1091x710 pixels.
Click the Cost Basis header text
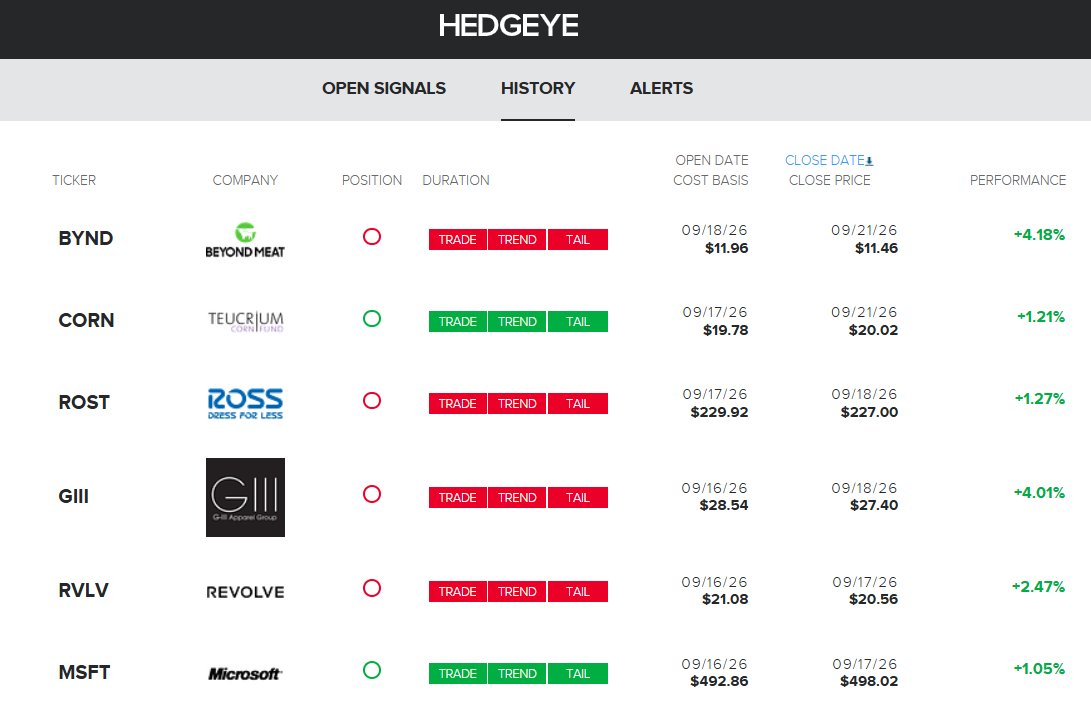(x=710, y=180)
